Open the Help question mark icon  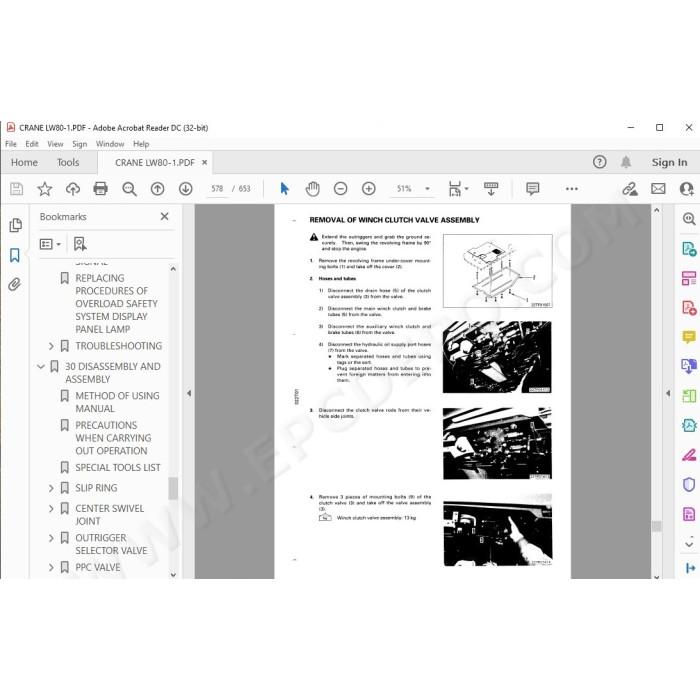600,162
